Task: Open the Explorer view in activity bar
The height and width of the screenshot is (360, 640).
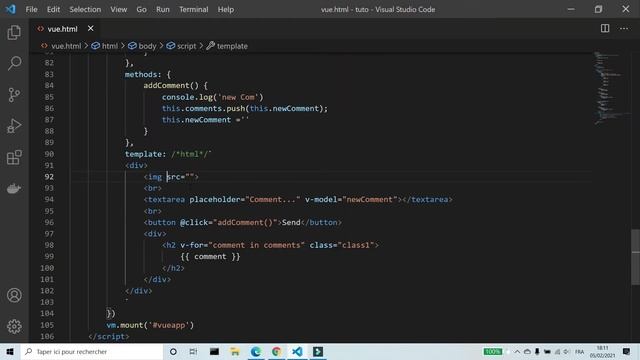Action: click(14, 33)
